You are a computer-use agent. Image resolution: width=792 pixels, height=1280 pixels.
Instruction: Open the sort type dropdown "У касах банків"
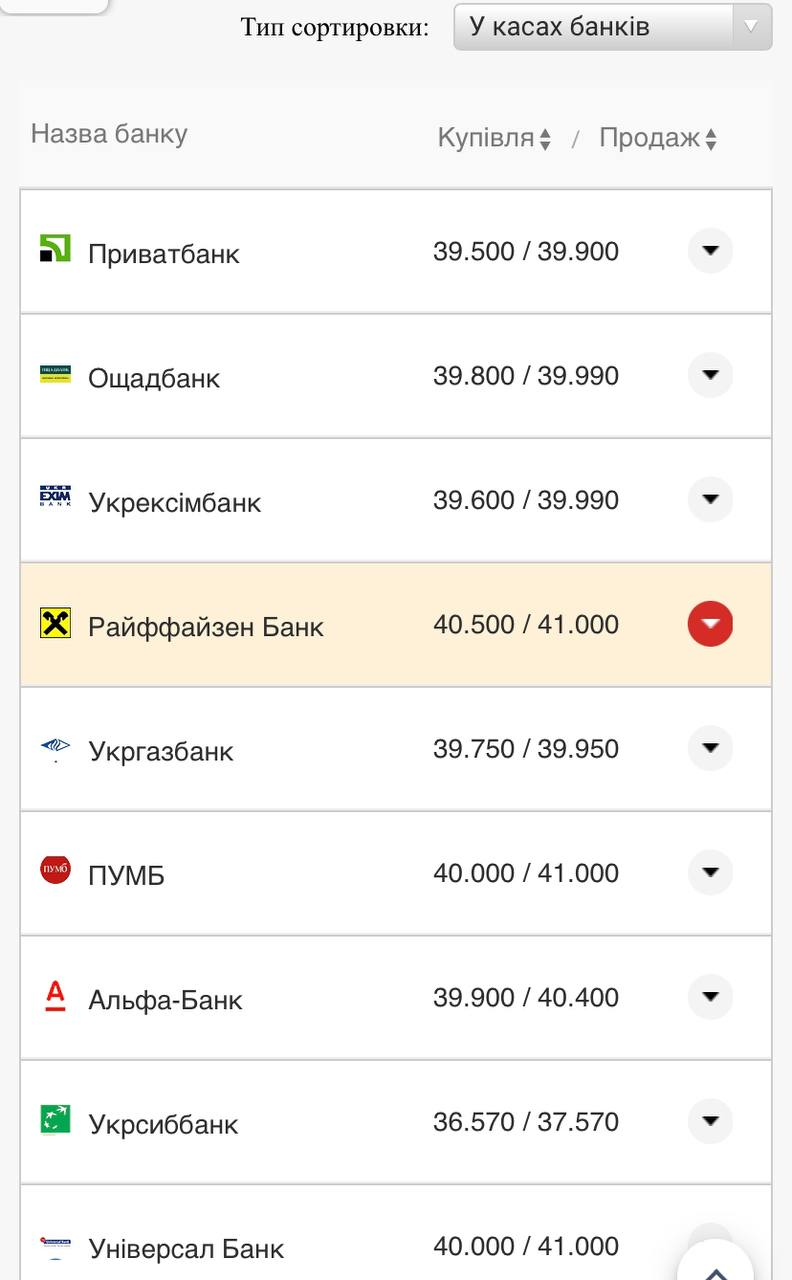[612, 27]
